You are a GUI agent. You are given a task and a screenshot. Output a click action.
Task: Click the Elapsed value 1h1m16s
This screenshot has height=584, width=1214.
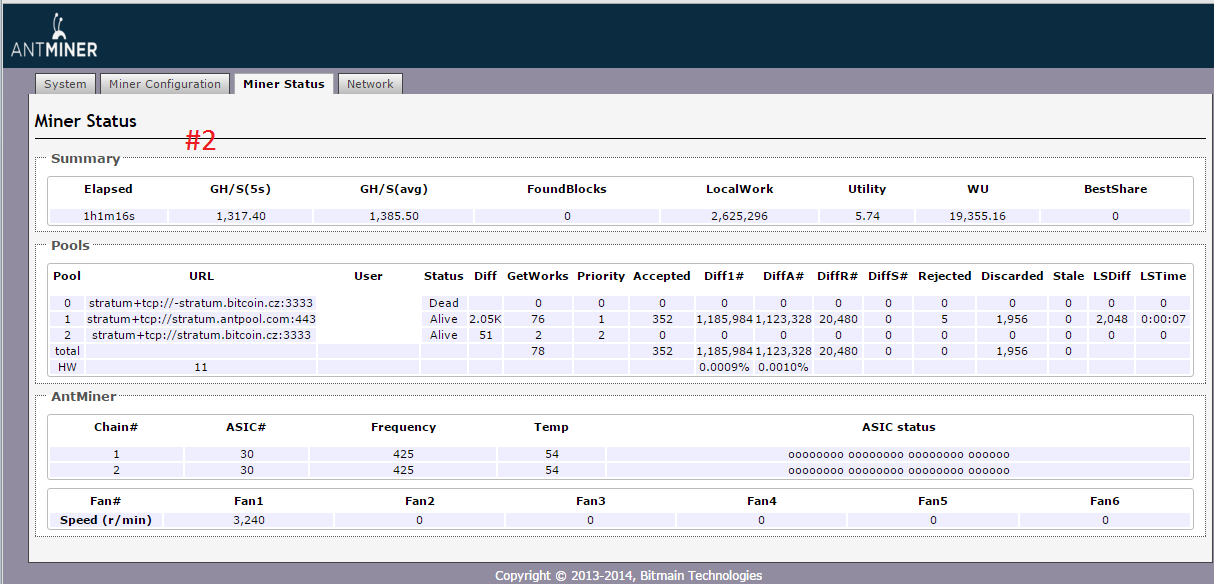[108, 216]
